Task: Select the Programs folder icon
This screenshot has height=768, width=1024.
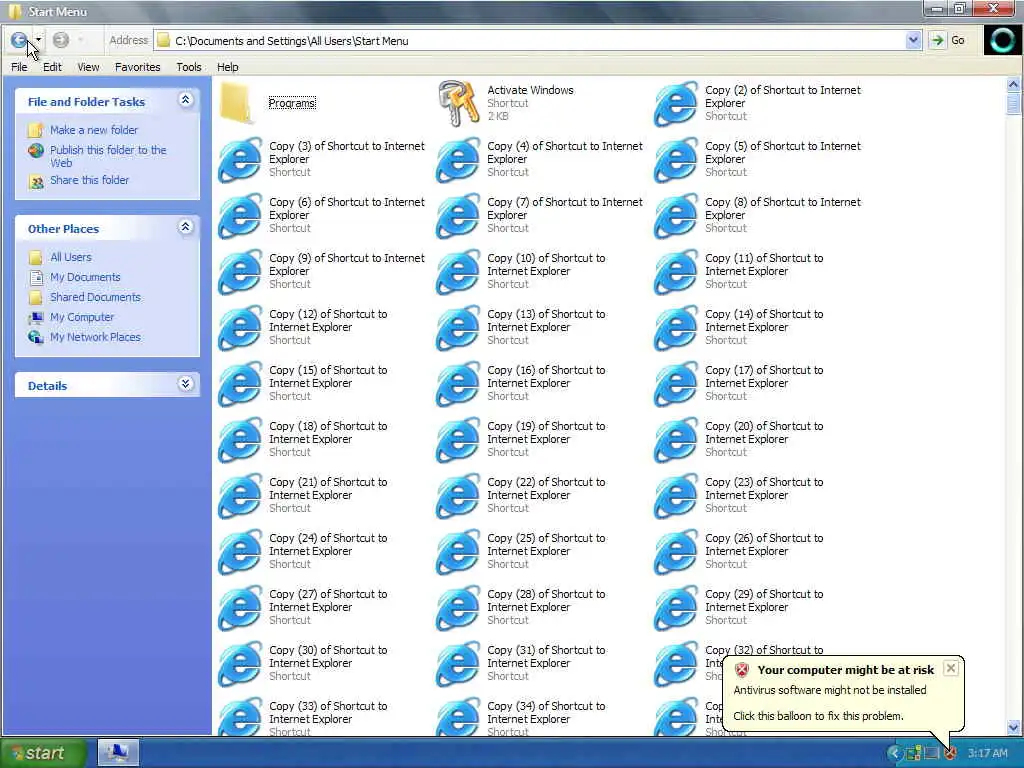Action: (x=237, y=103)
